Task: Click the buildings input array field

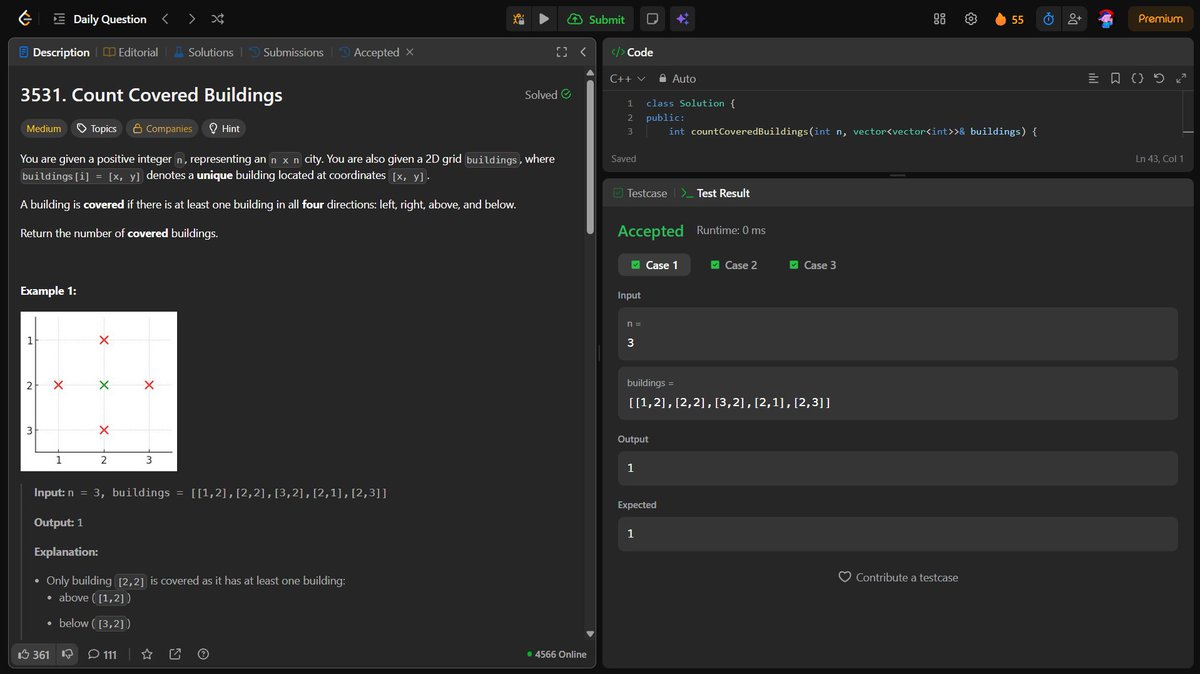Action: point(897,393)
